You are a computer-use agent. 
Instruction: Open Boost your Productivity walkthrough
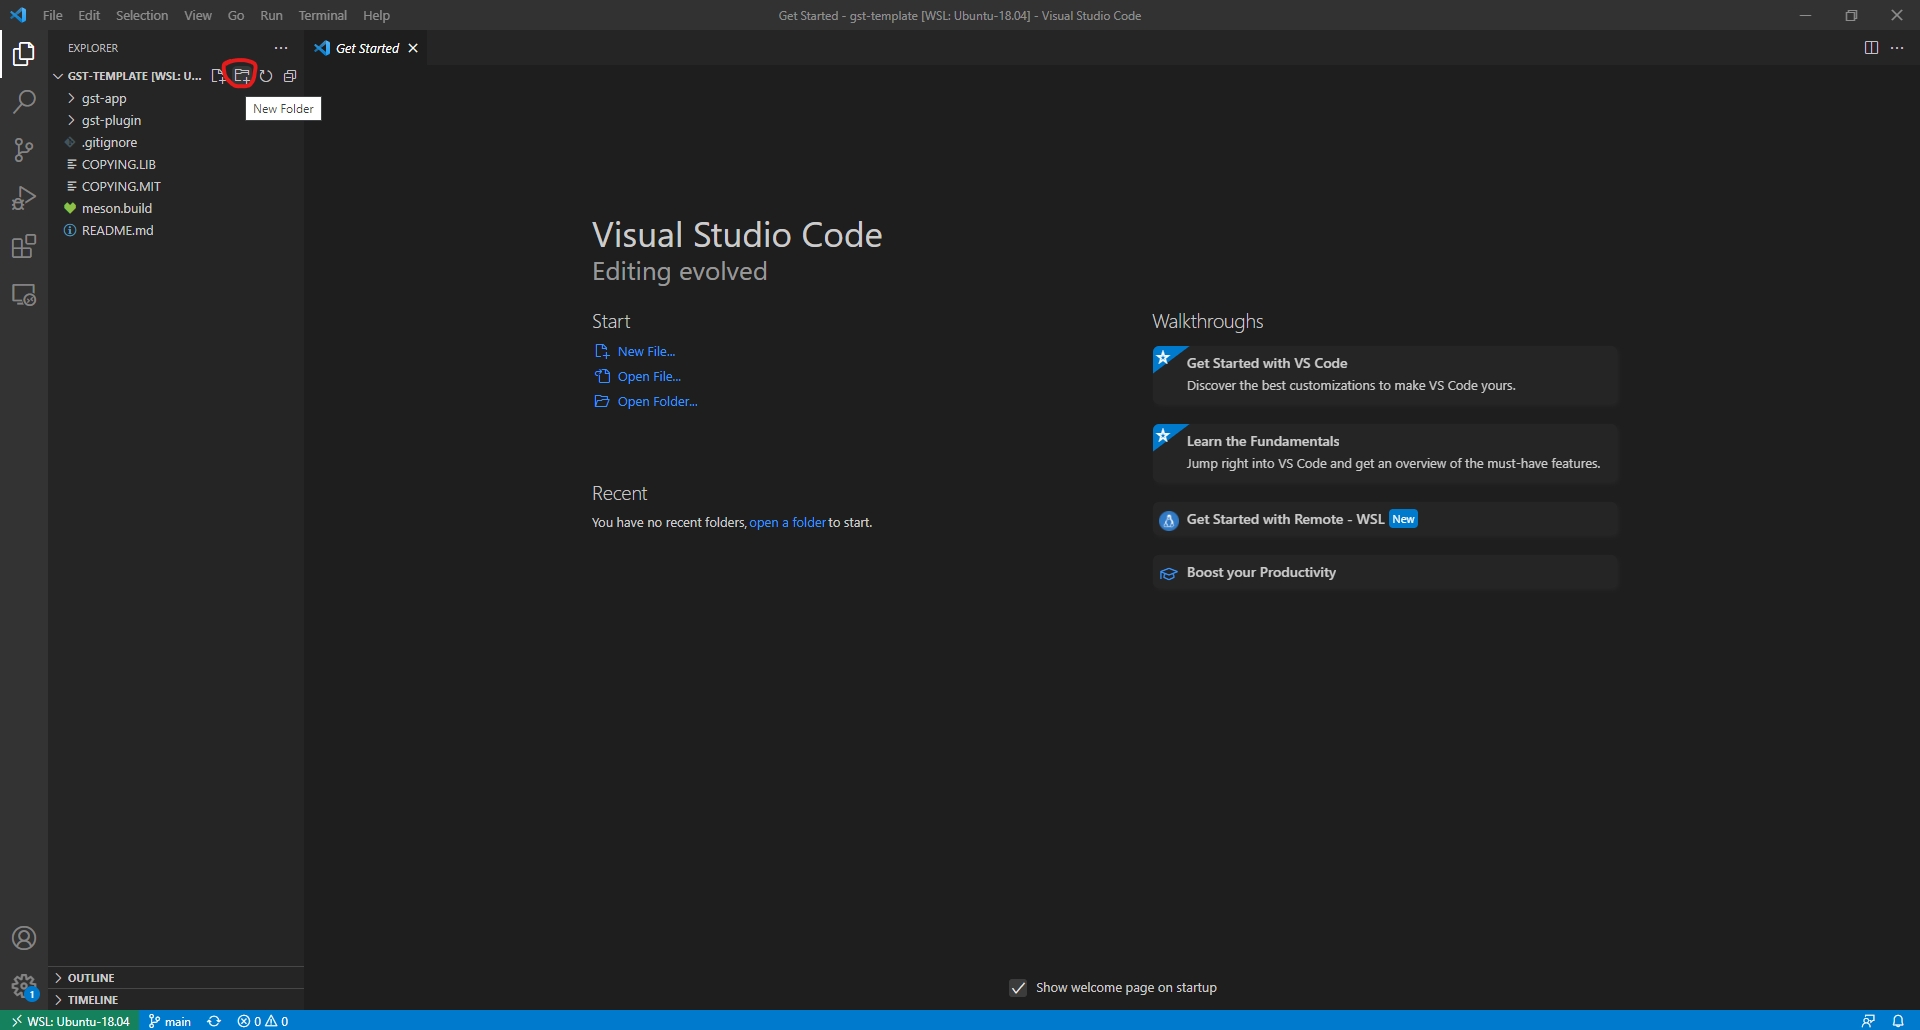click(x=1385, y=573)
